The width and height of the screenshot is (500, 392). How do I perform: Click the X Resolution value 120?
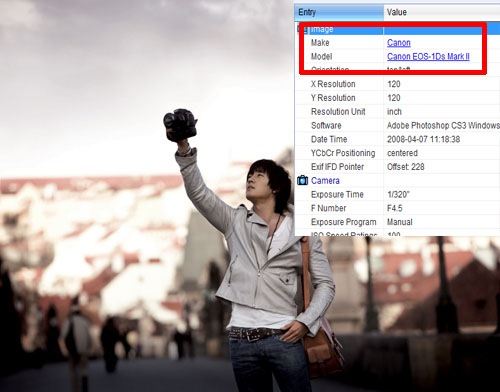394,84
